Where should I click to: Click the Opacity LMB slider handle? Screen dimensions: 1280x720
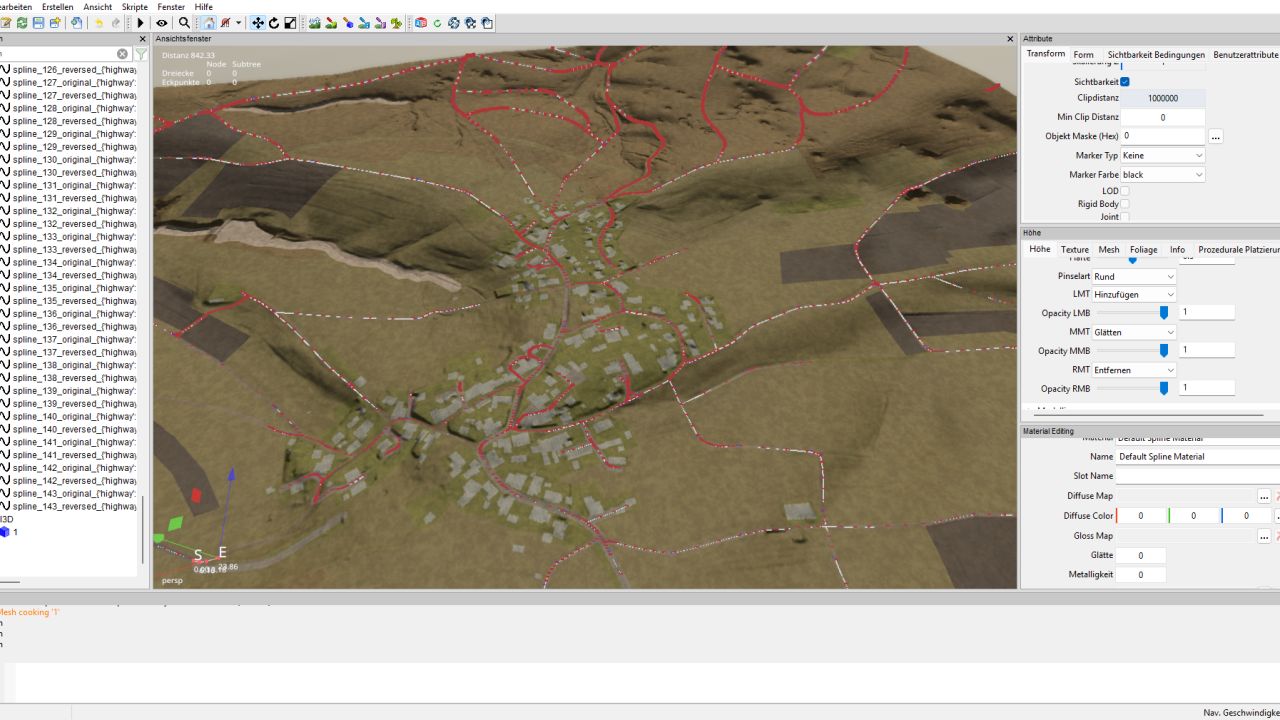pos(1164,313)
